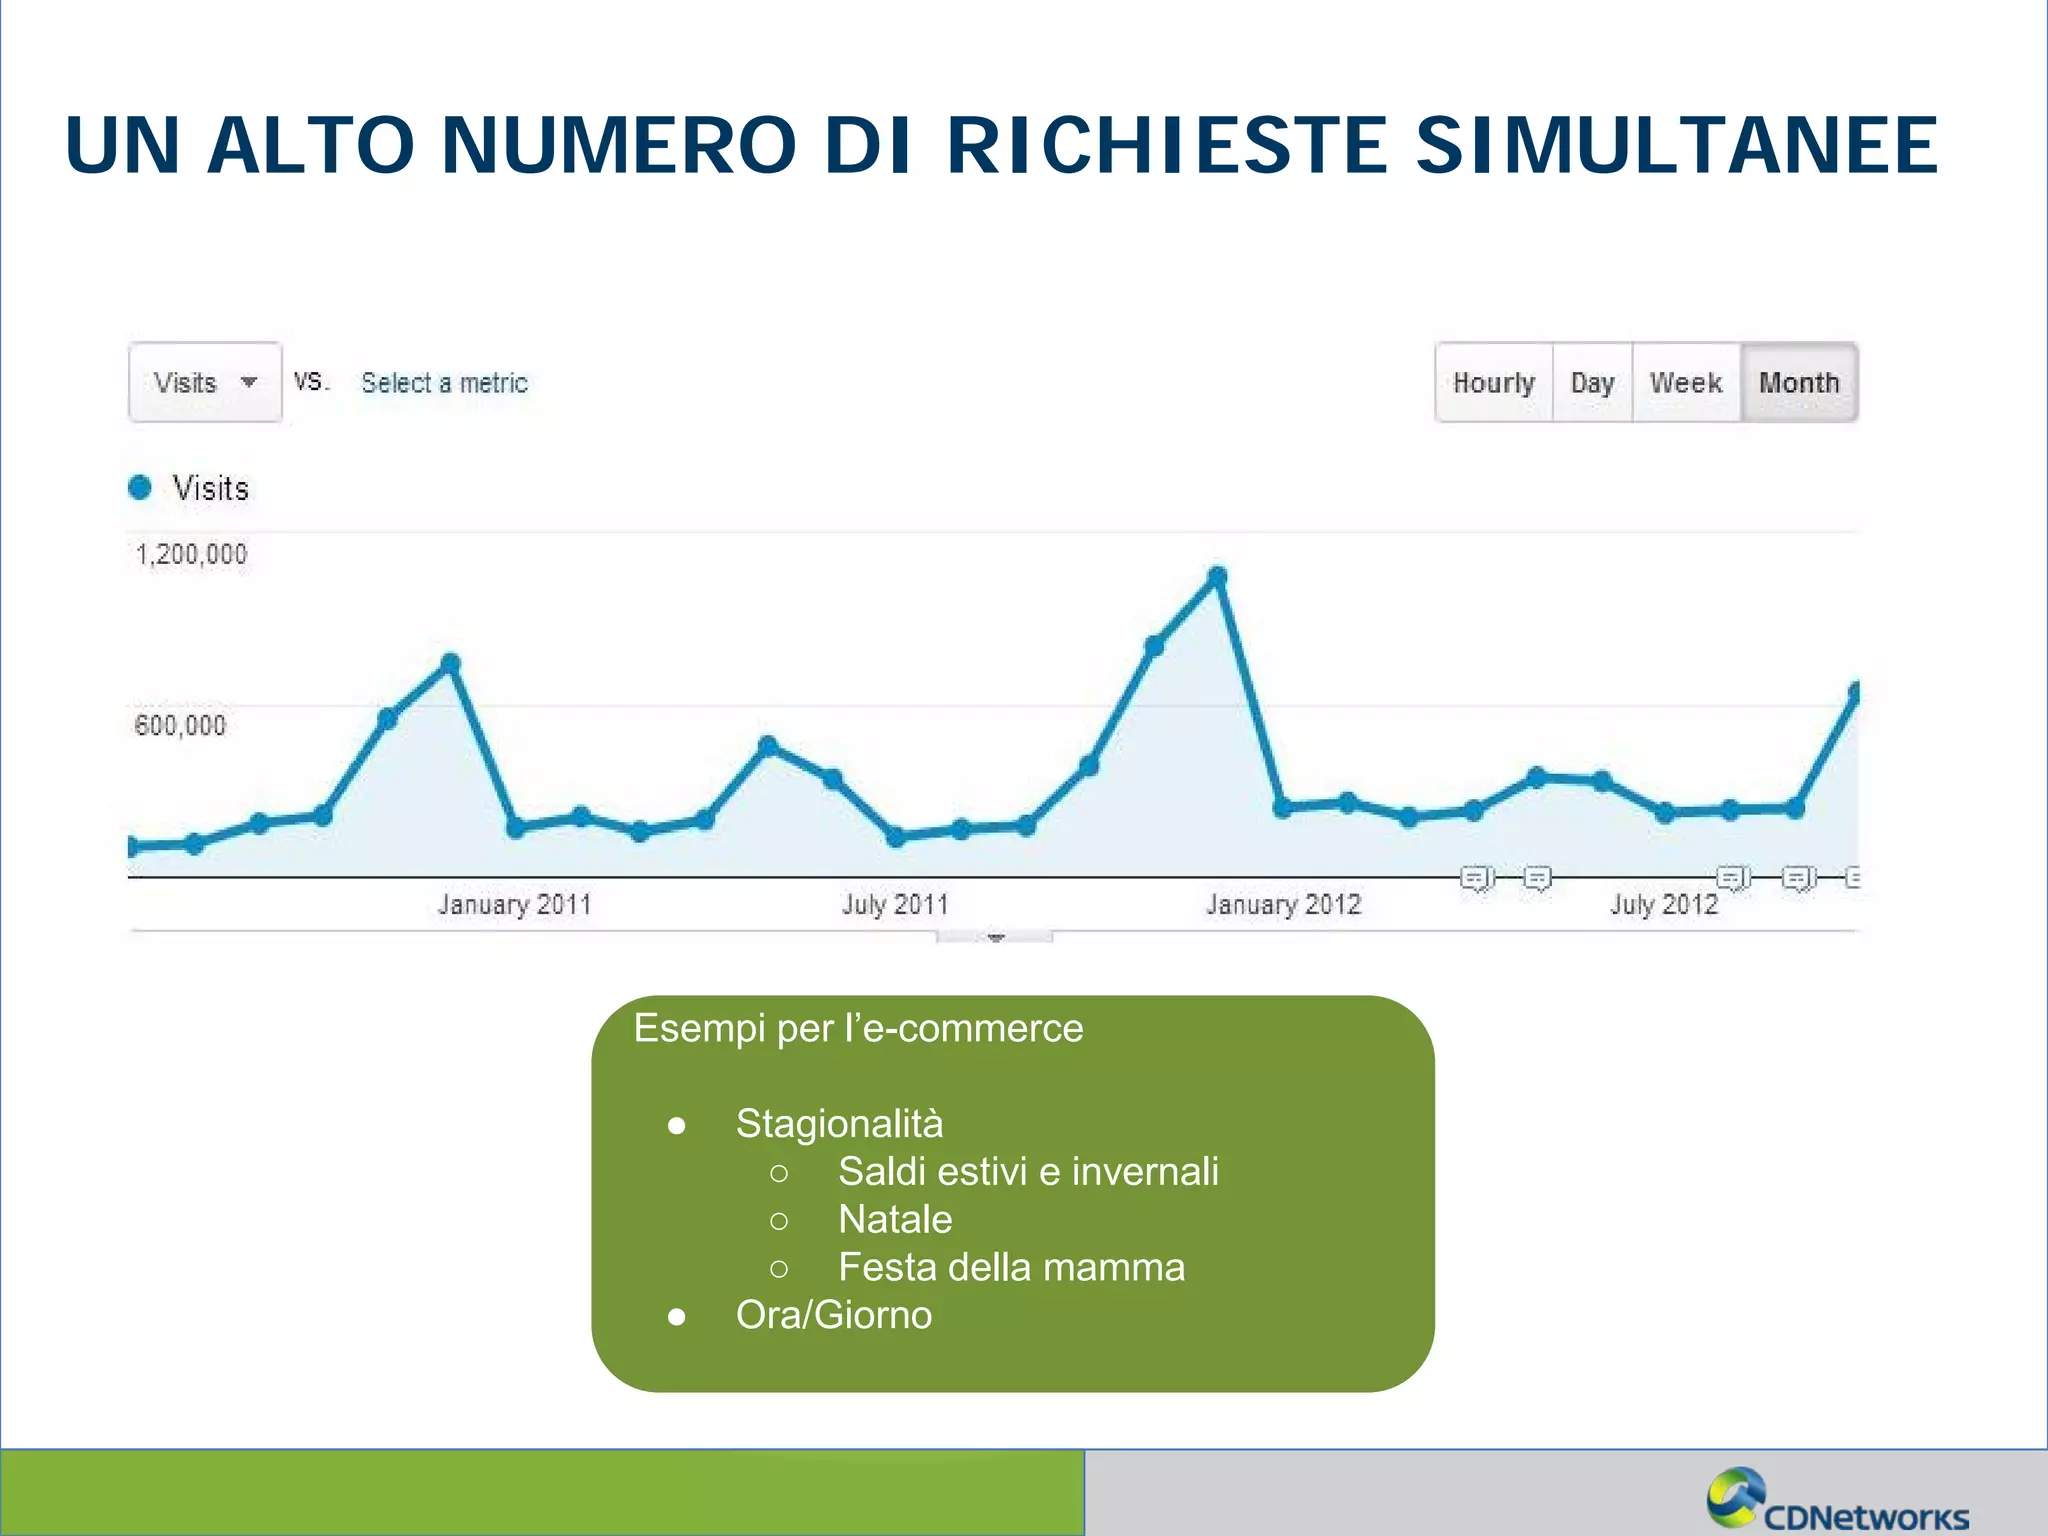The image size is (2048, 1536).
Task: Click the lowest data point at July 2011
Action: click(897, 837)
